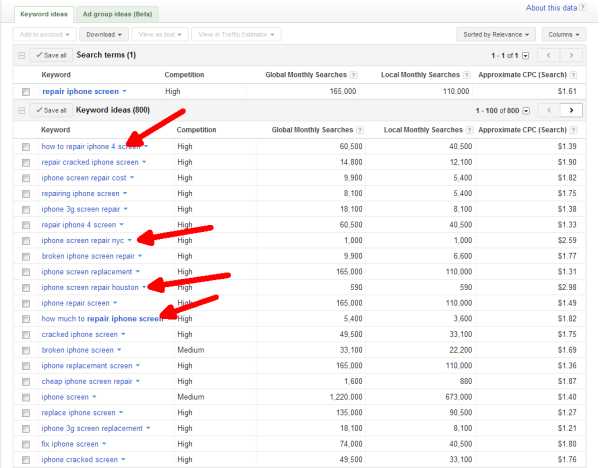Go to next page of Keyword ideas
The width and height of the screenshot is (600, 468).
(x=571, y=110)
